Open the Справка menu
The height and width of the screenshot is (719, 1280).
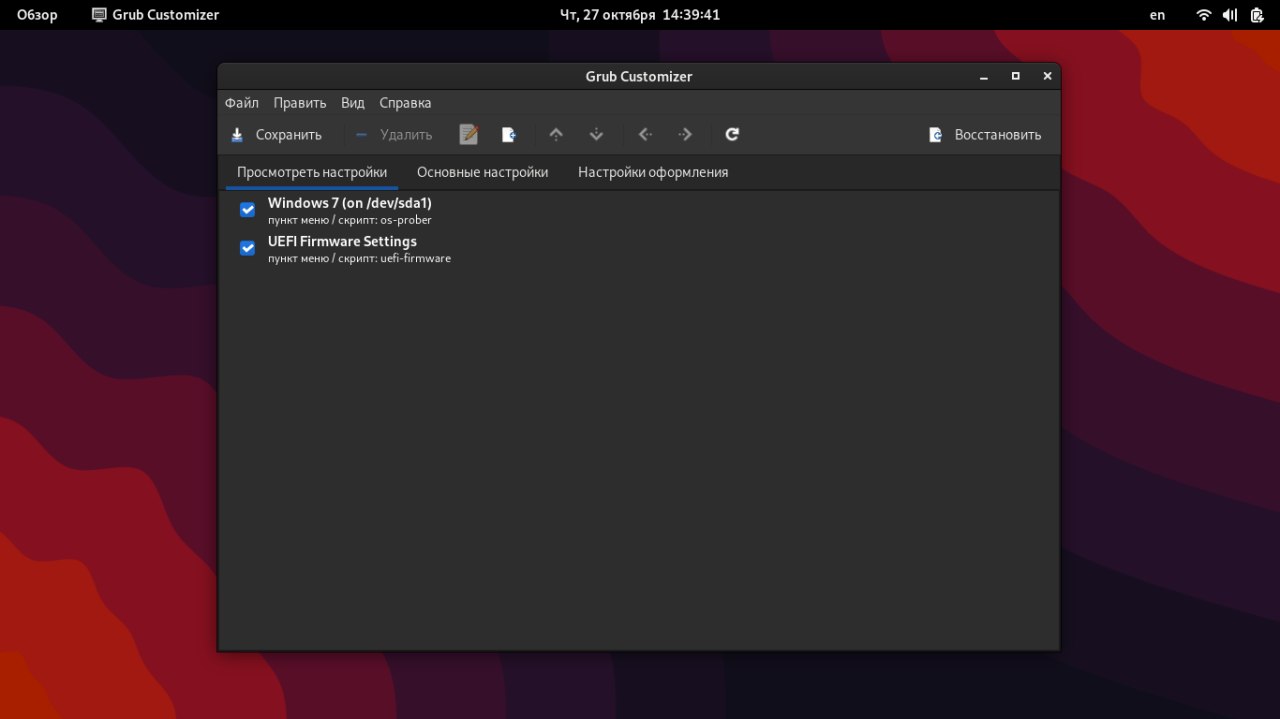(405, 103)
